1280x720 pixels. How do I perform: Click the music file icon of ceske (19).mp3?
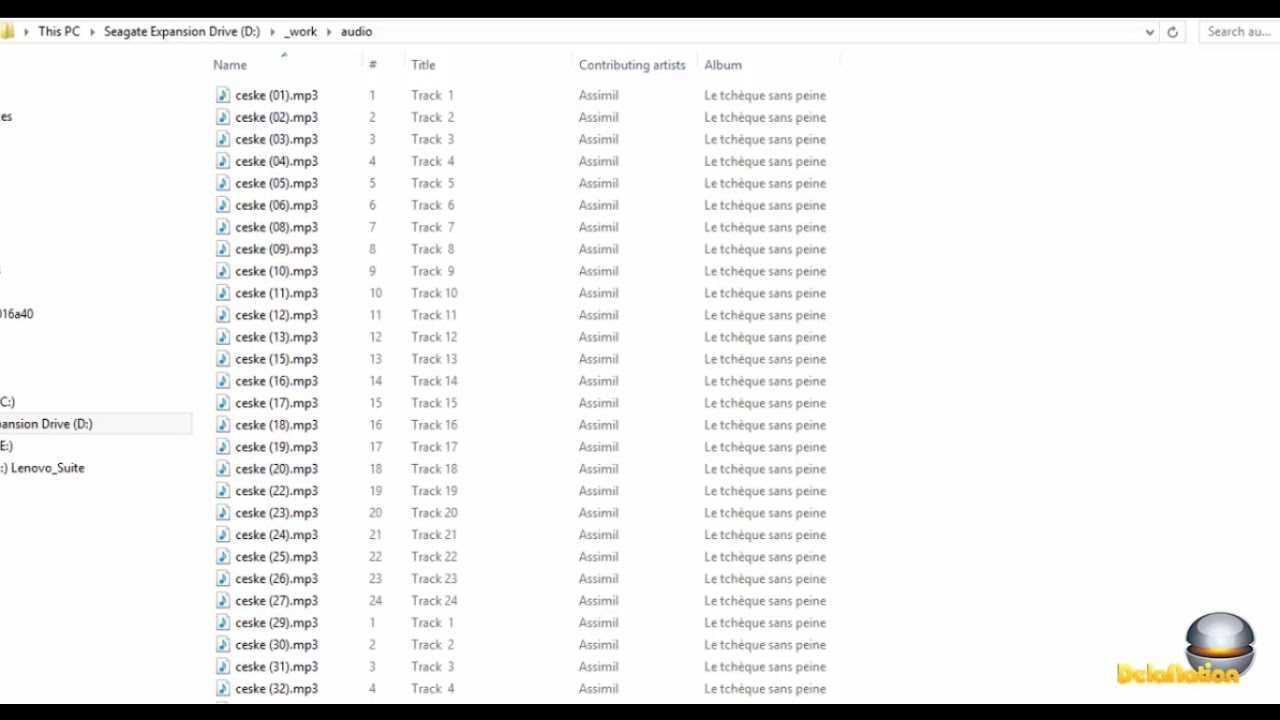(x=223, y=447)
